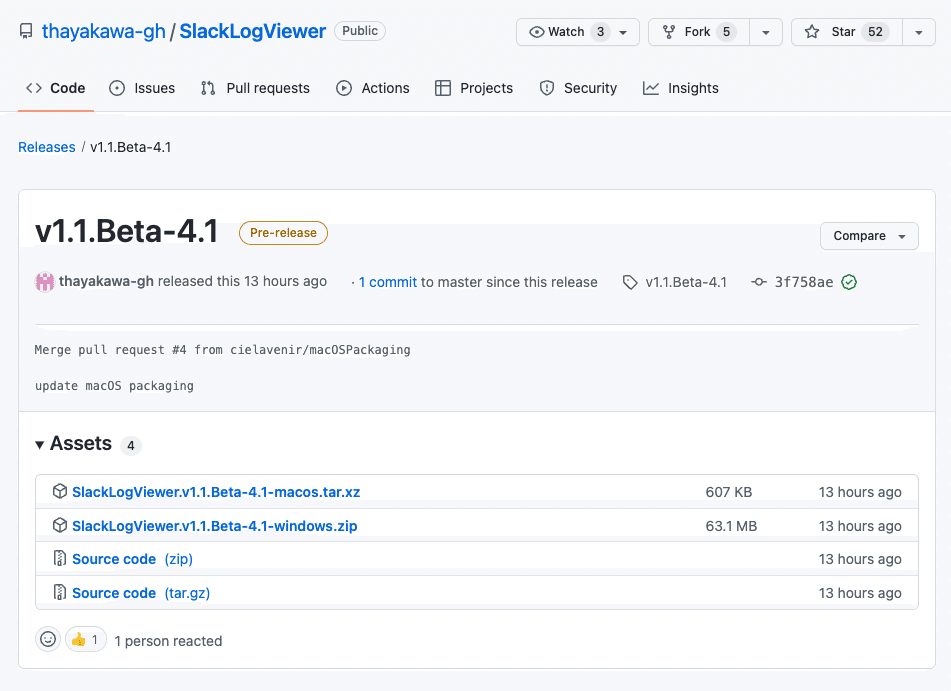Viewport: 951px width, 691px height.
Task: Open commit 3f758ae
Action: pyautogui.click(x=804, y=282)
